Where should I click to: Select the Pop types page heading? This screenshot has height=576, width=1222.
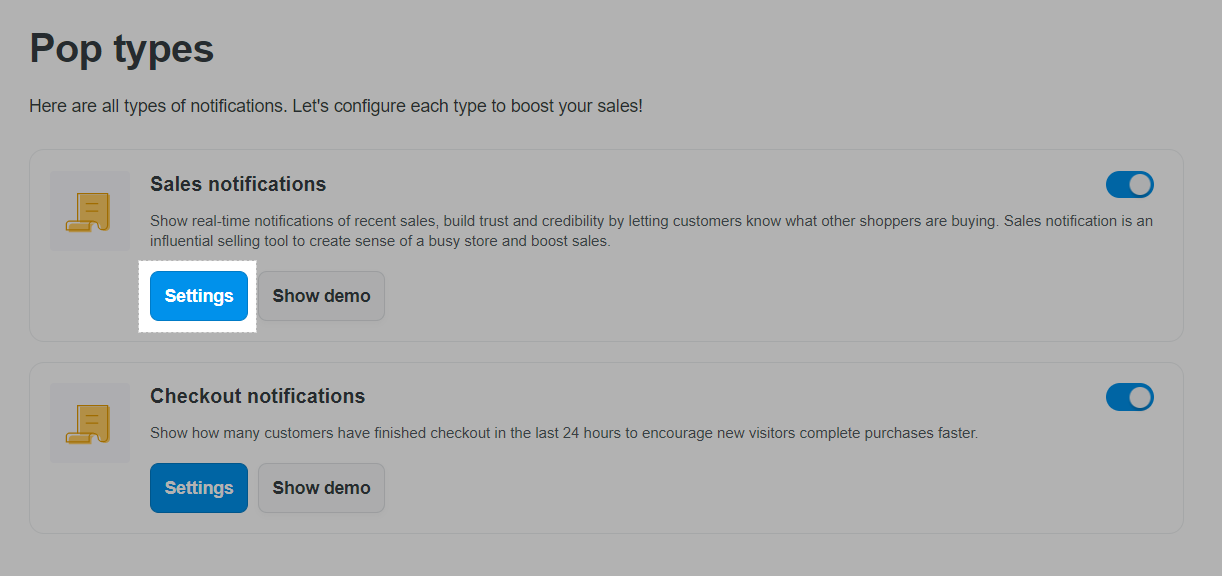122,48
